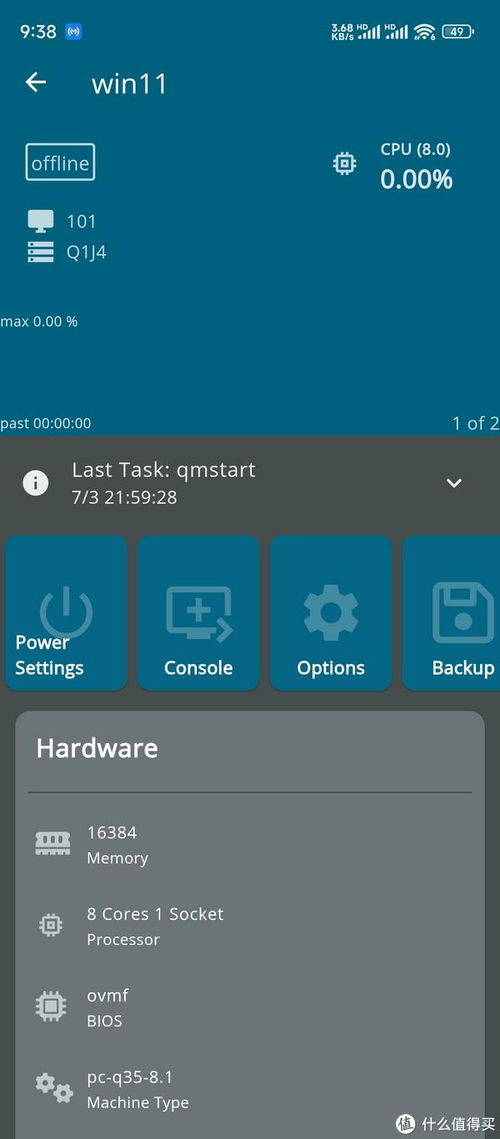The height and width of the screenshot is (1139, 500).
Task: Tap the monitor icon next to 101
Action: 41,220
